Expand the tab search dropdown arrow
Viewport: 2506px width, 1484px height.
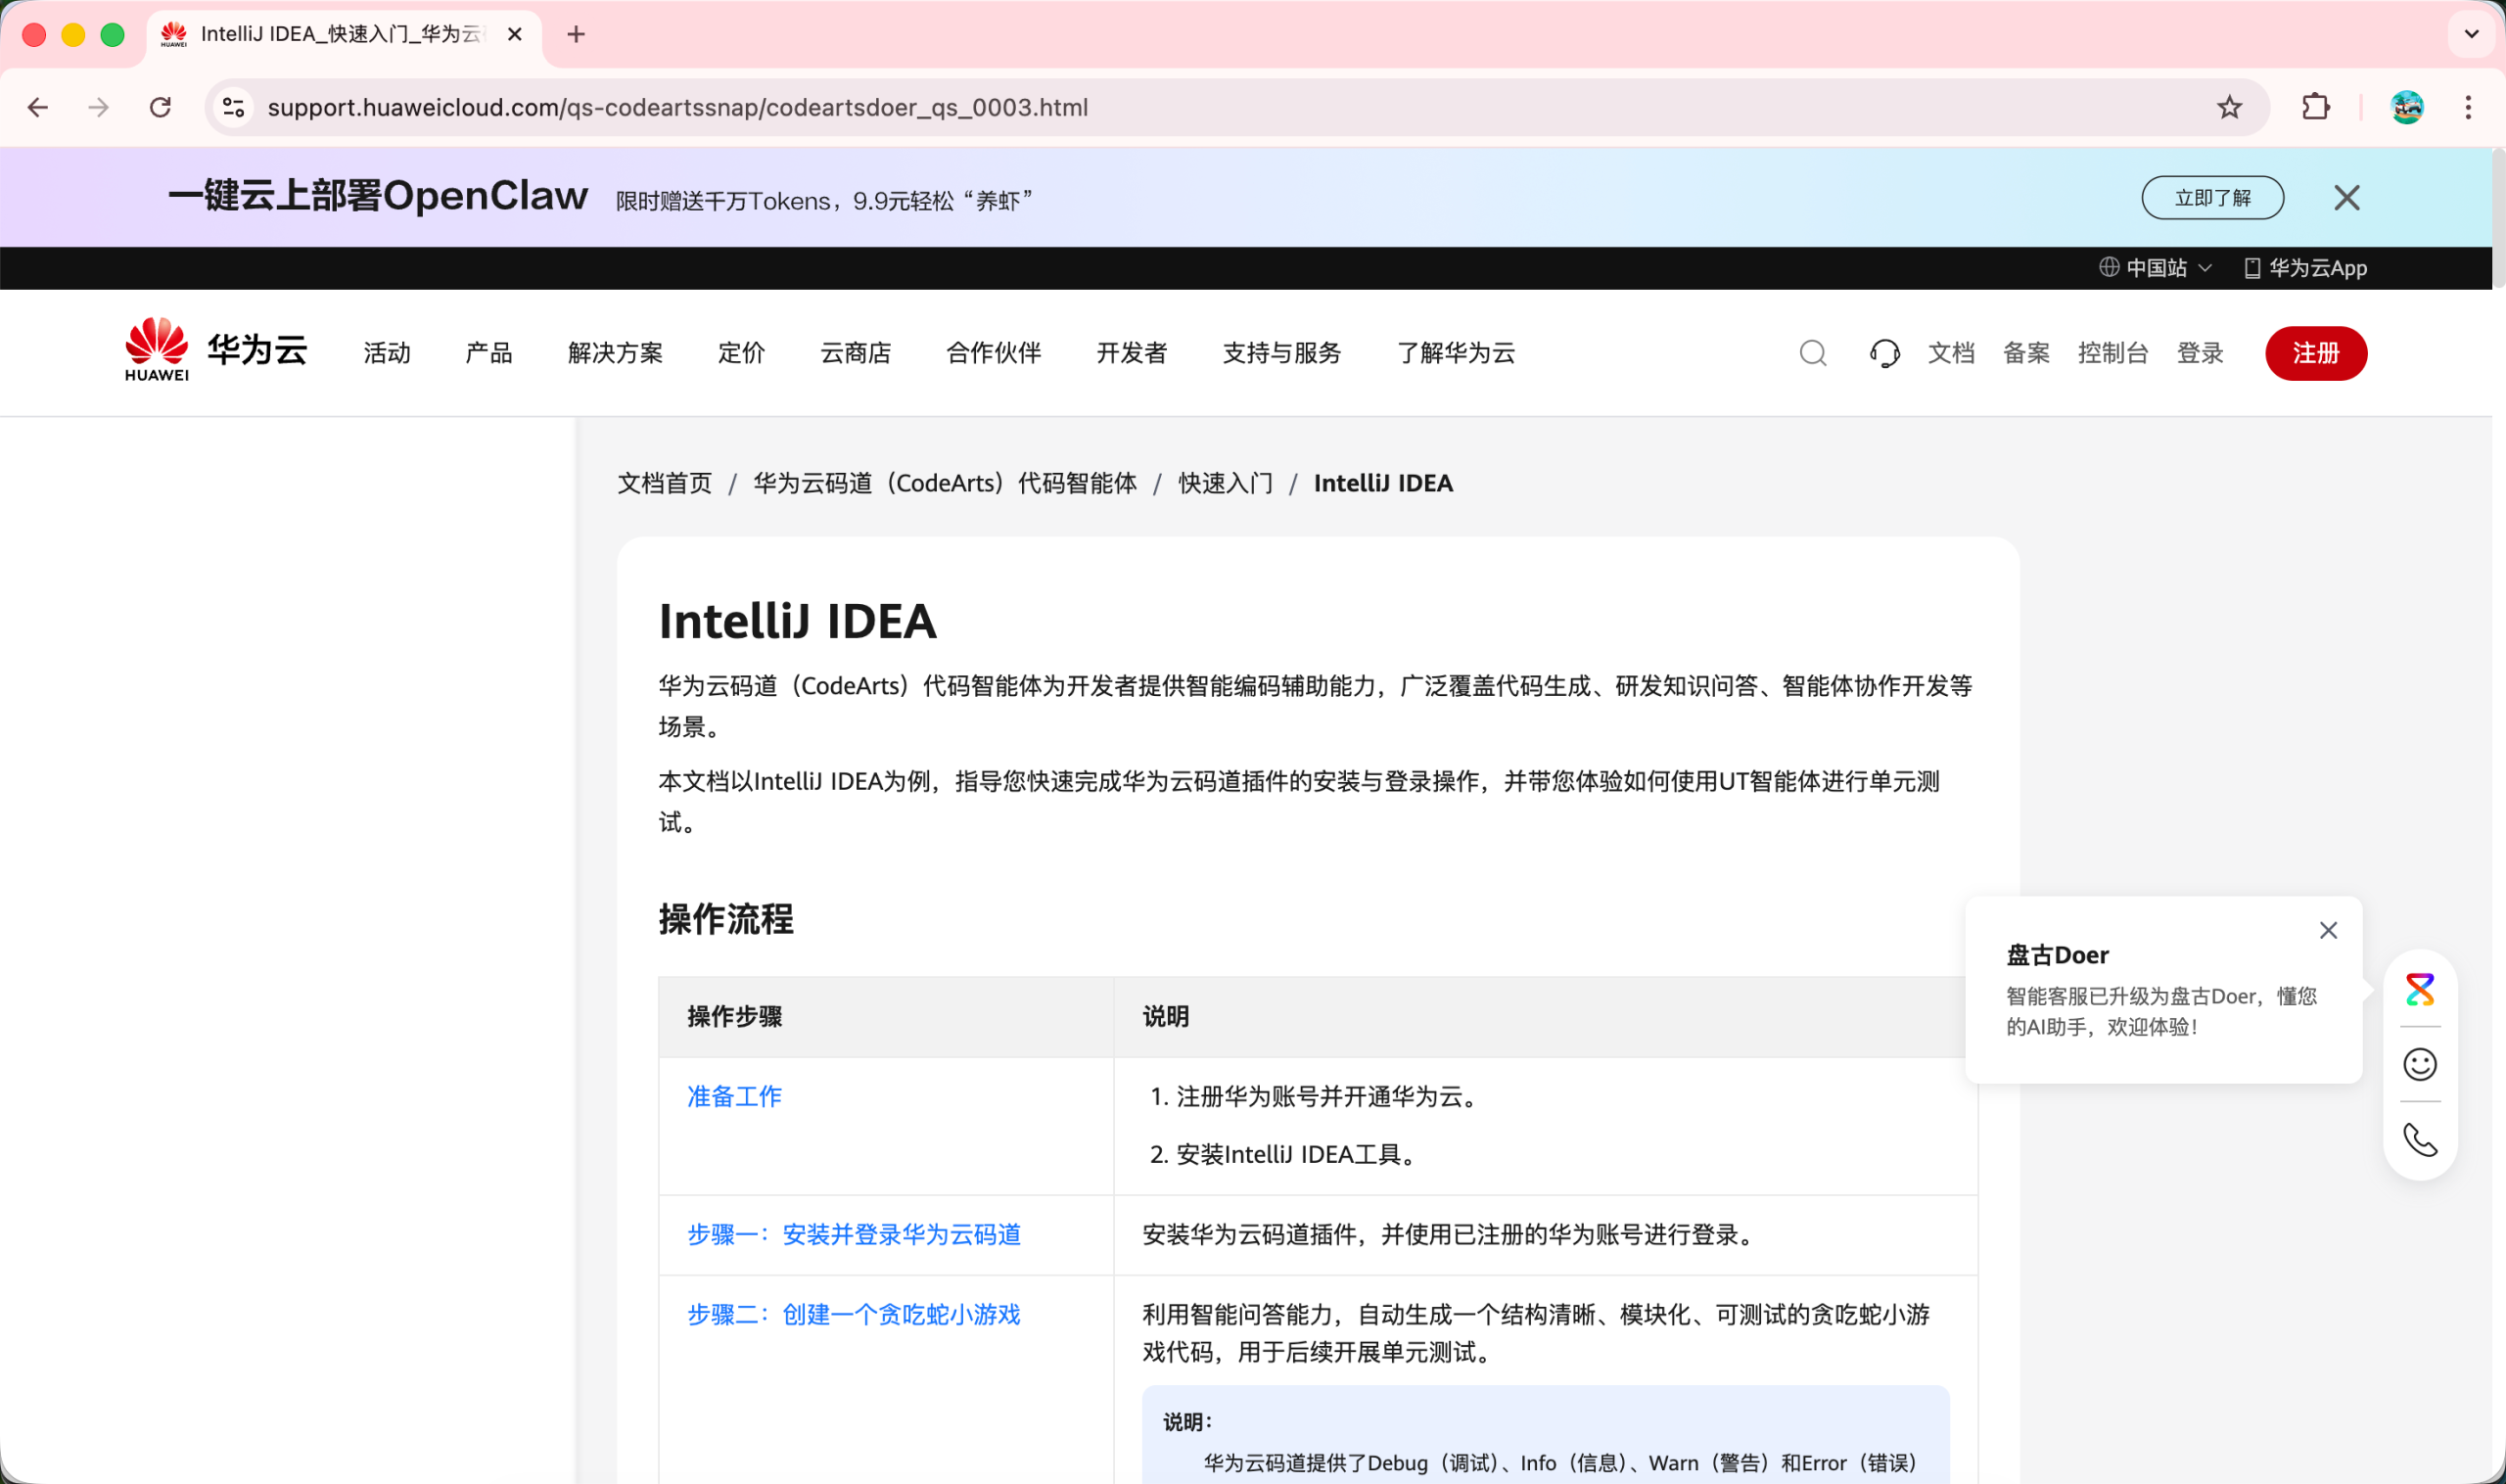(2471, 35)
